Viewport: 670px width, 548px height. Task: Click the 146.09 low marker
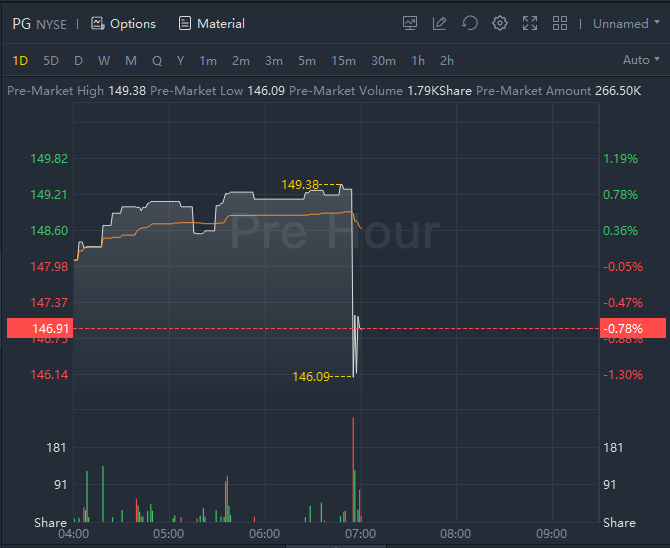[311, 377]
